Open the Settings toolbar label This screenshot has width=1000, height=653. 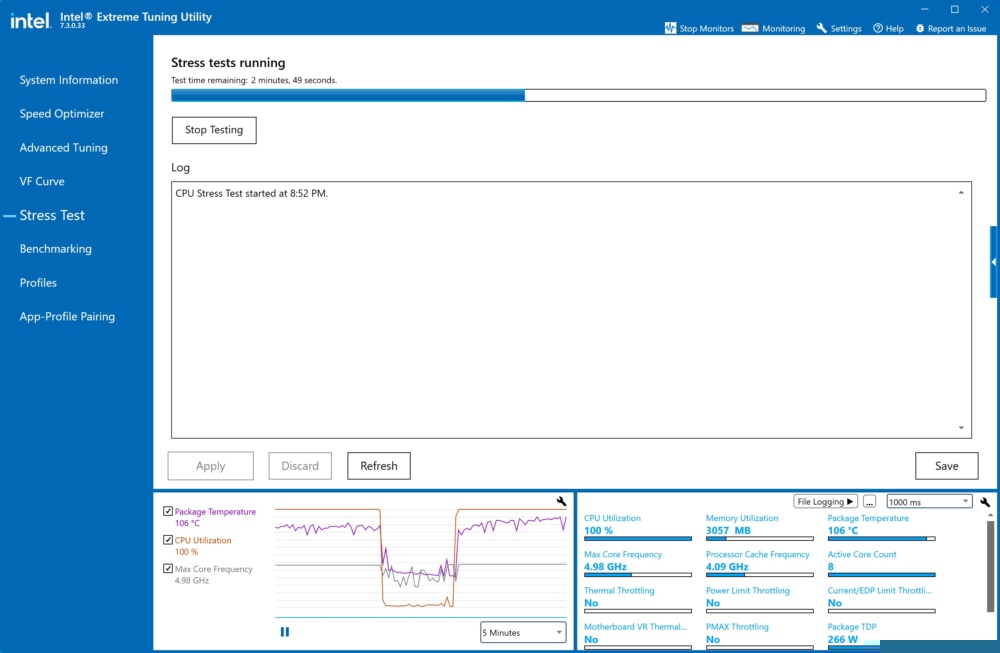[846, 29]
